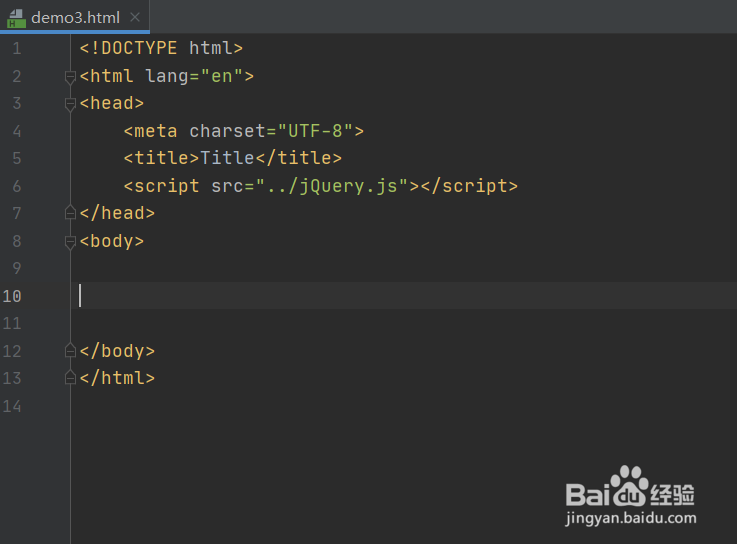
Task: Click the opening <head> tag text
Action: point(112,103)
